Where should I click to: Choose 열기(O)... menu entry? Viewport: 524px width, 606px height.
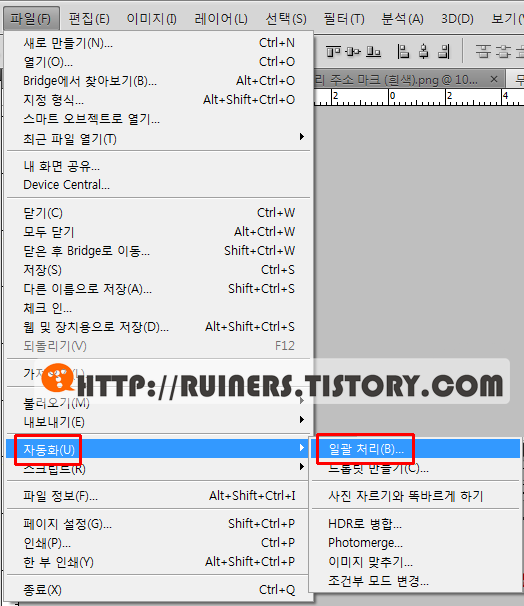pyautogui.click(x=158, y=62)
